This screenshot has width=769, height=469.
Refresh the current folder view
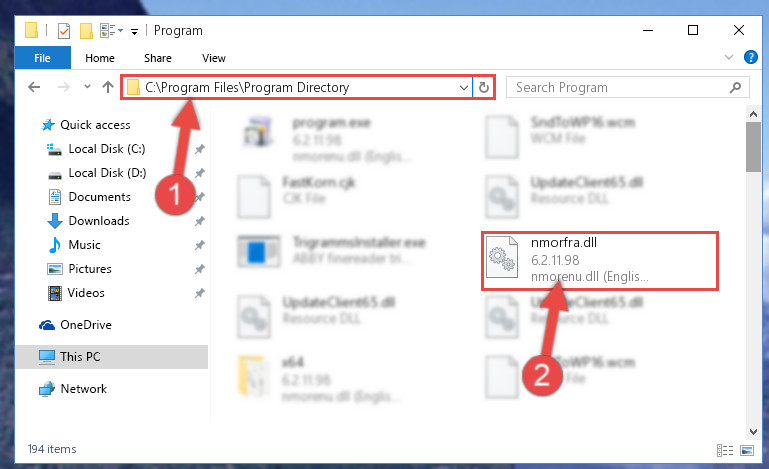tap(484, 87)
